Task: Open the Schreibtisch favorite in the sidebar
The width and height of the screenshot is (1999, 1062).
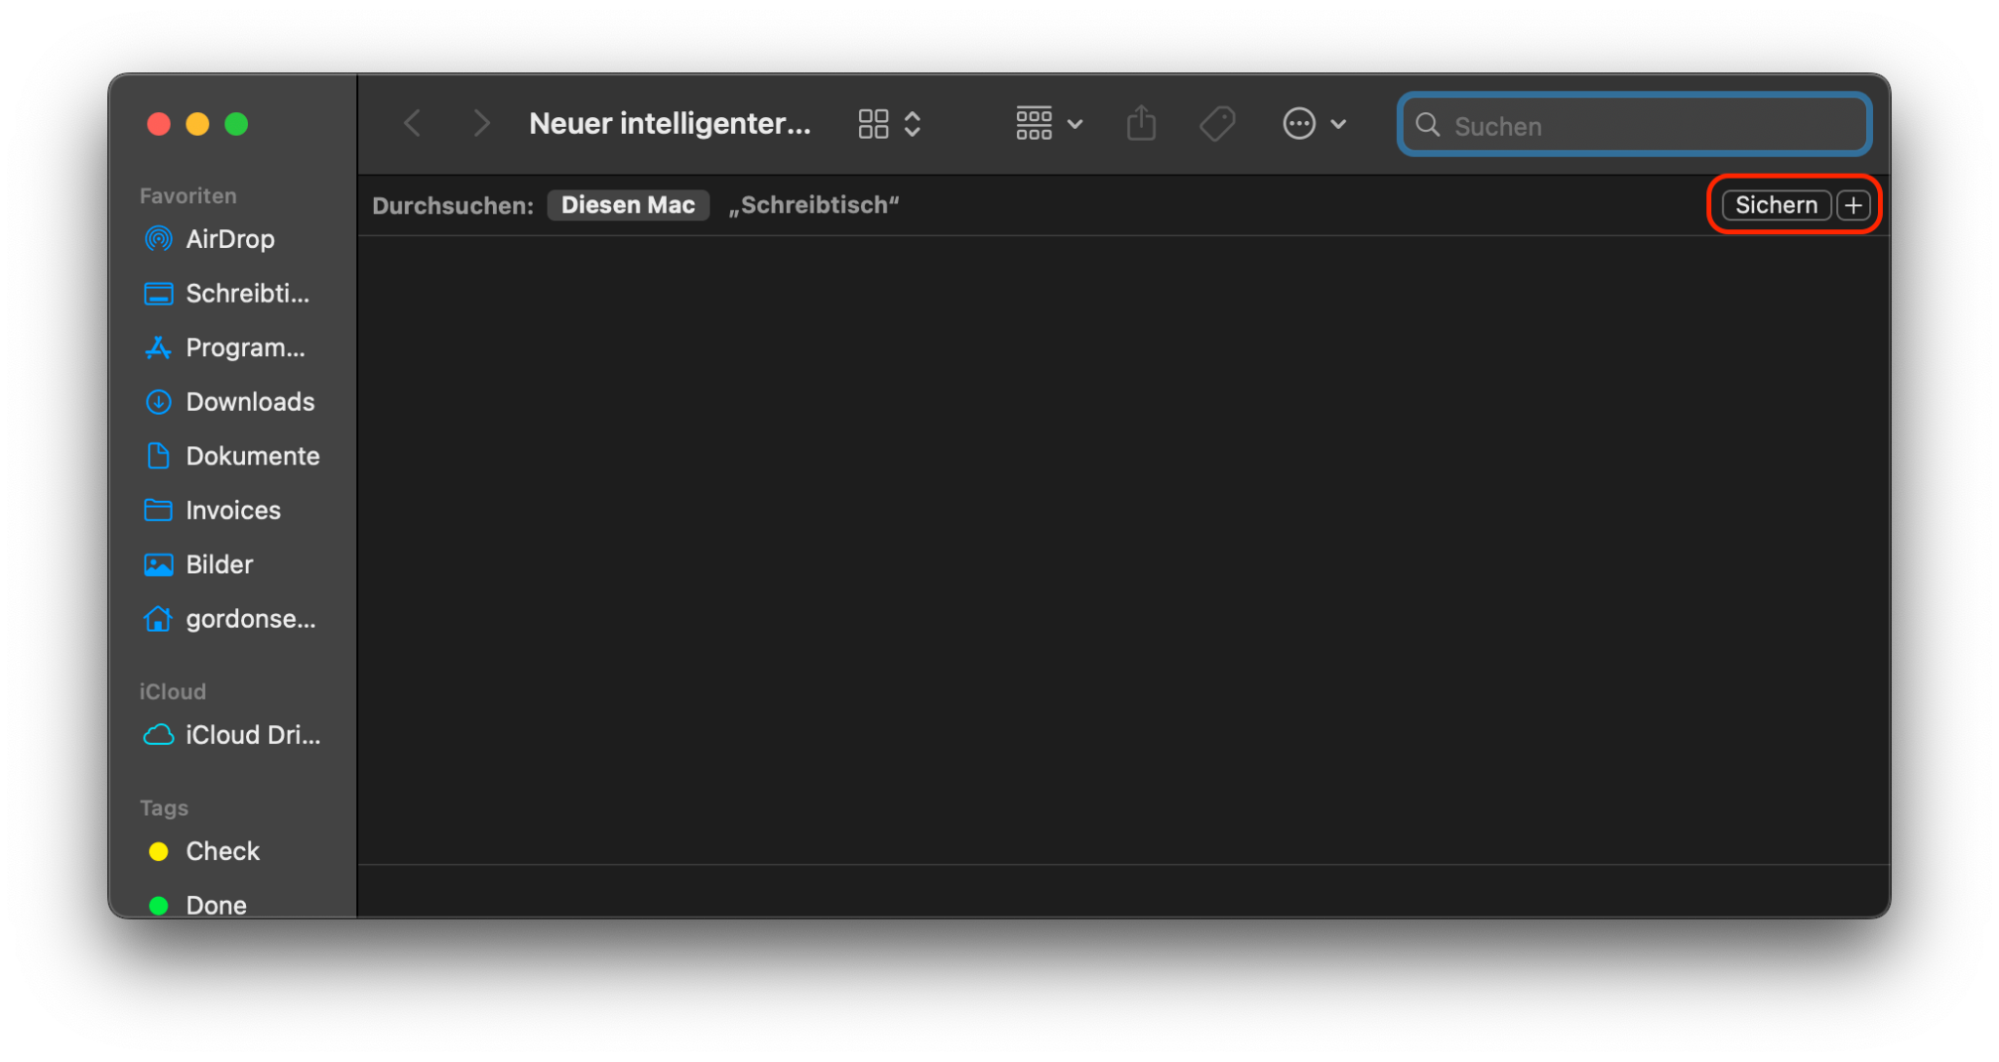Action: (x=249, y=293)
